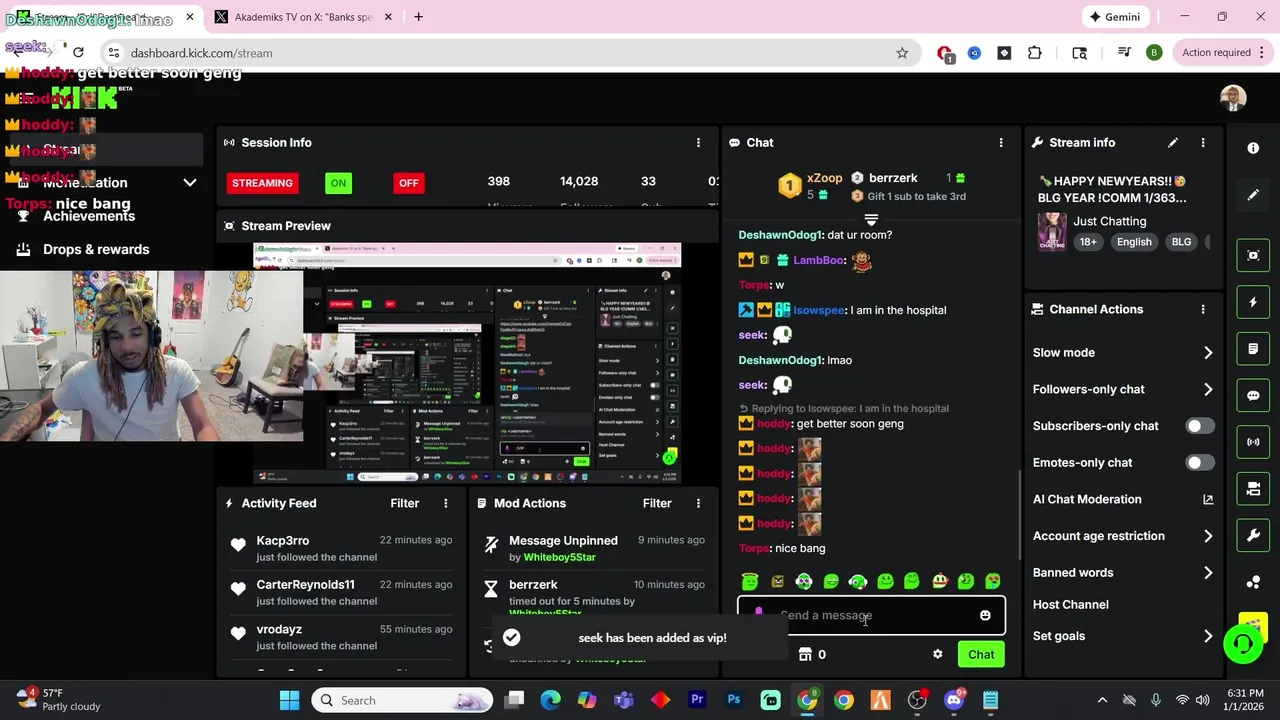Open Windows Start menu
Screen dimensions: 1280x720
289,701
